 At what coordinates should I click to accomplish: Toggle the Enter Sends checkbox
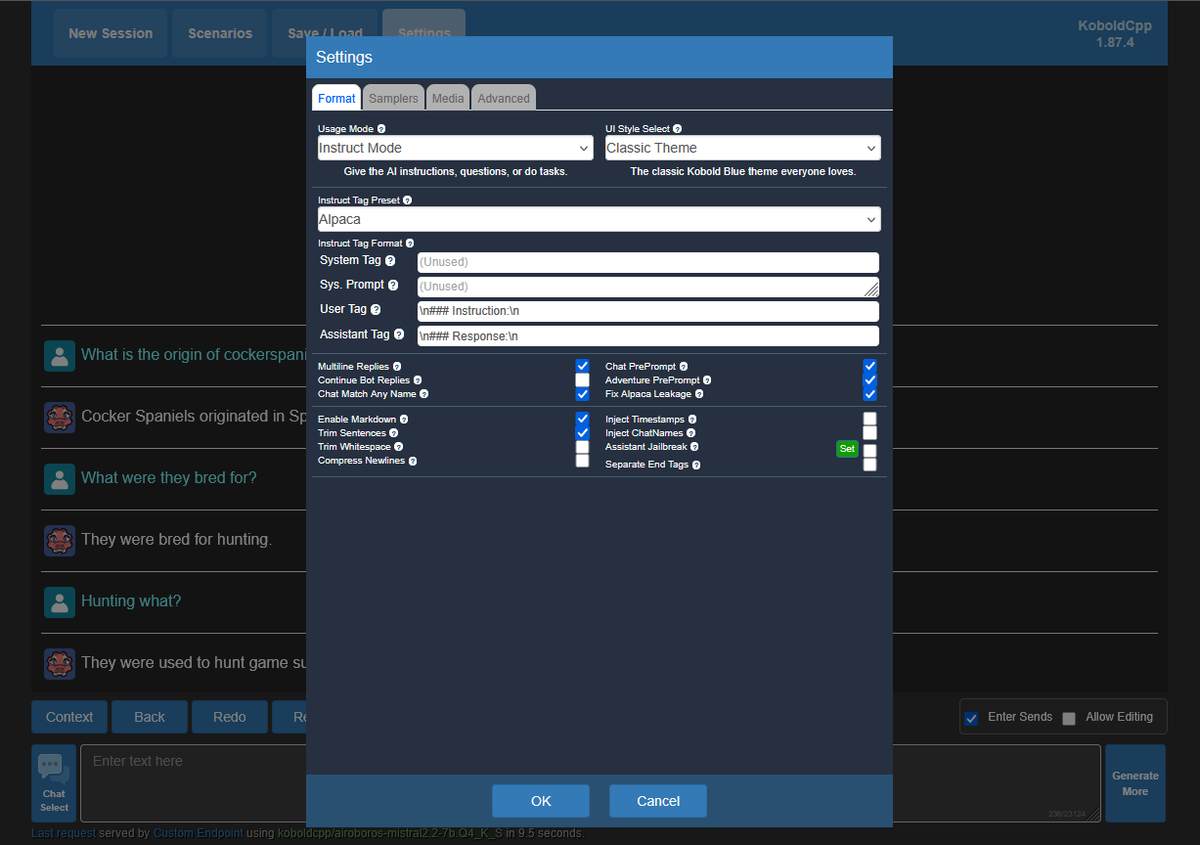point(971,718)
